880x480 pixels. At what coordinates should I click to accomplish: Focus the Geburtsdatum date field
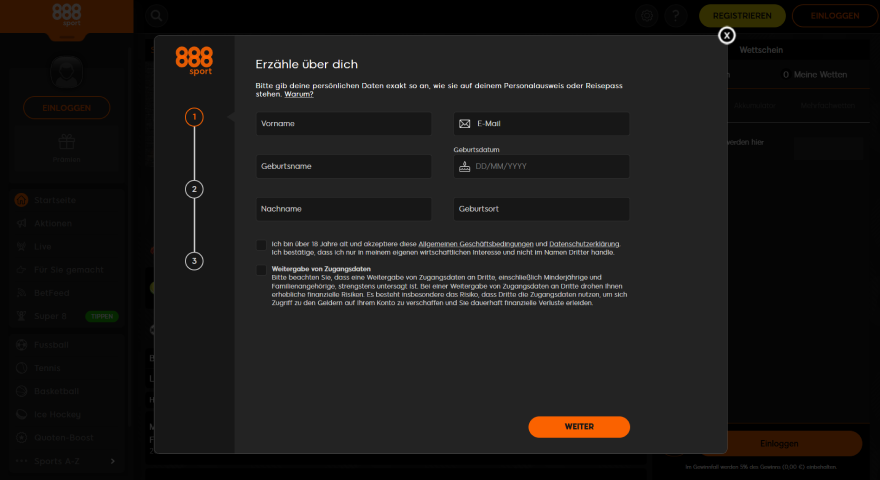pos(542,166)
